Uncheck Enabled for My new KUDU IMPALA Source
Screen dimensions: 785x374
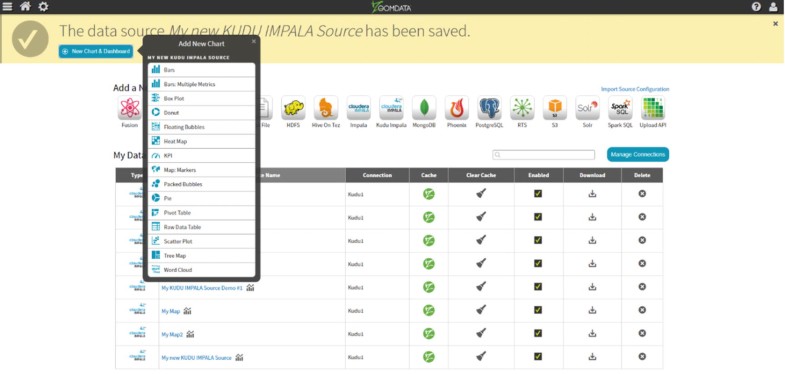[538, 356]
